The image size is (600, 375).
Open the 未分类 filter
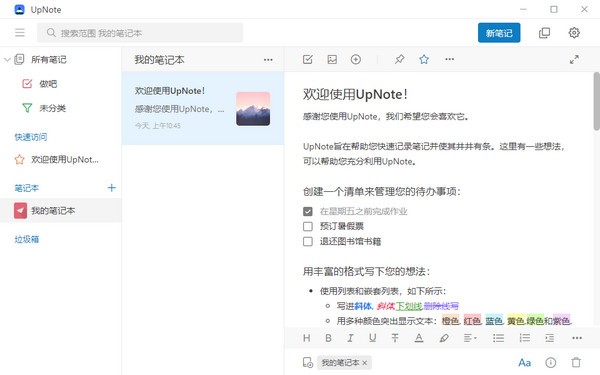[x=52, y=108]
